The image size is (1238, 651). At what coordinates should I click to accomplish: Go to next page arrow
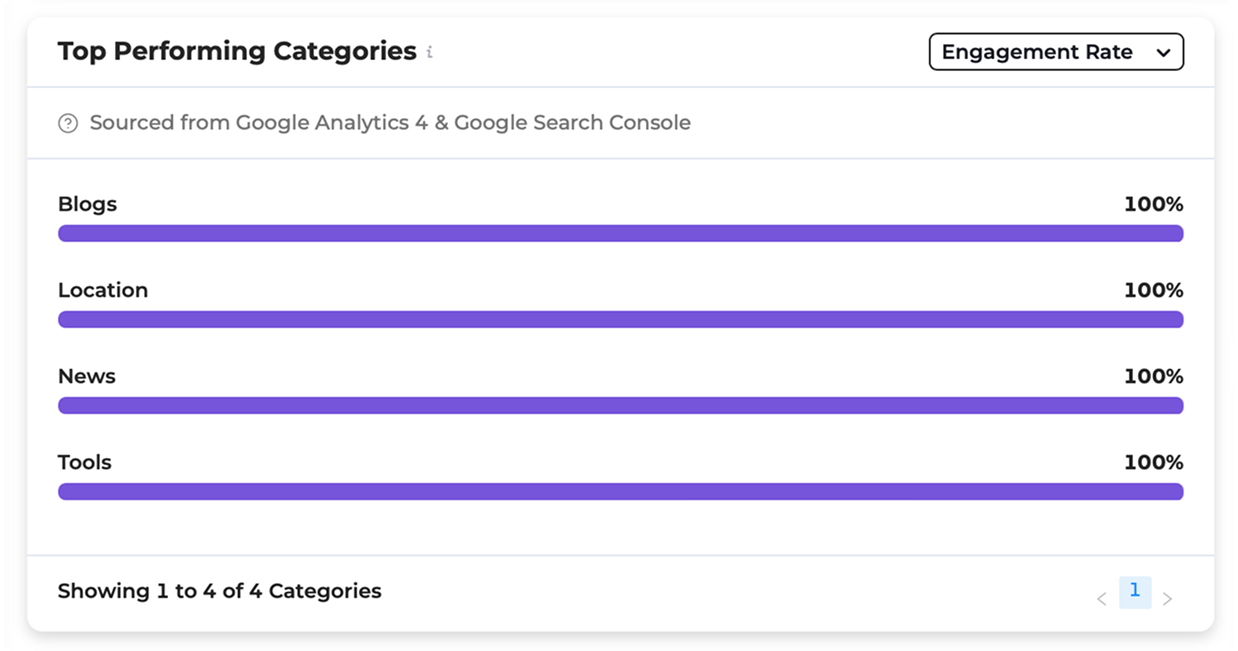[x=1167, y=599]
